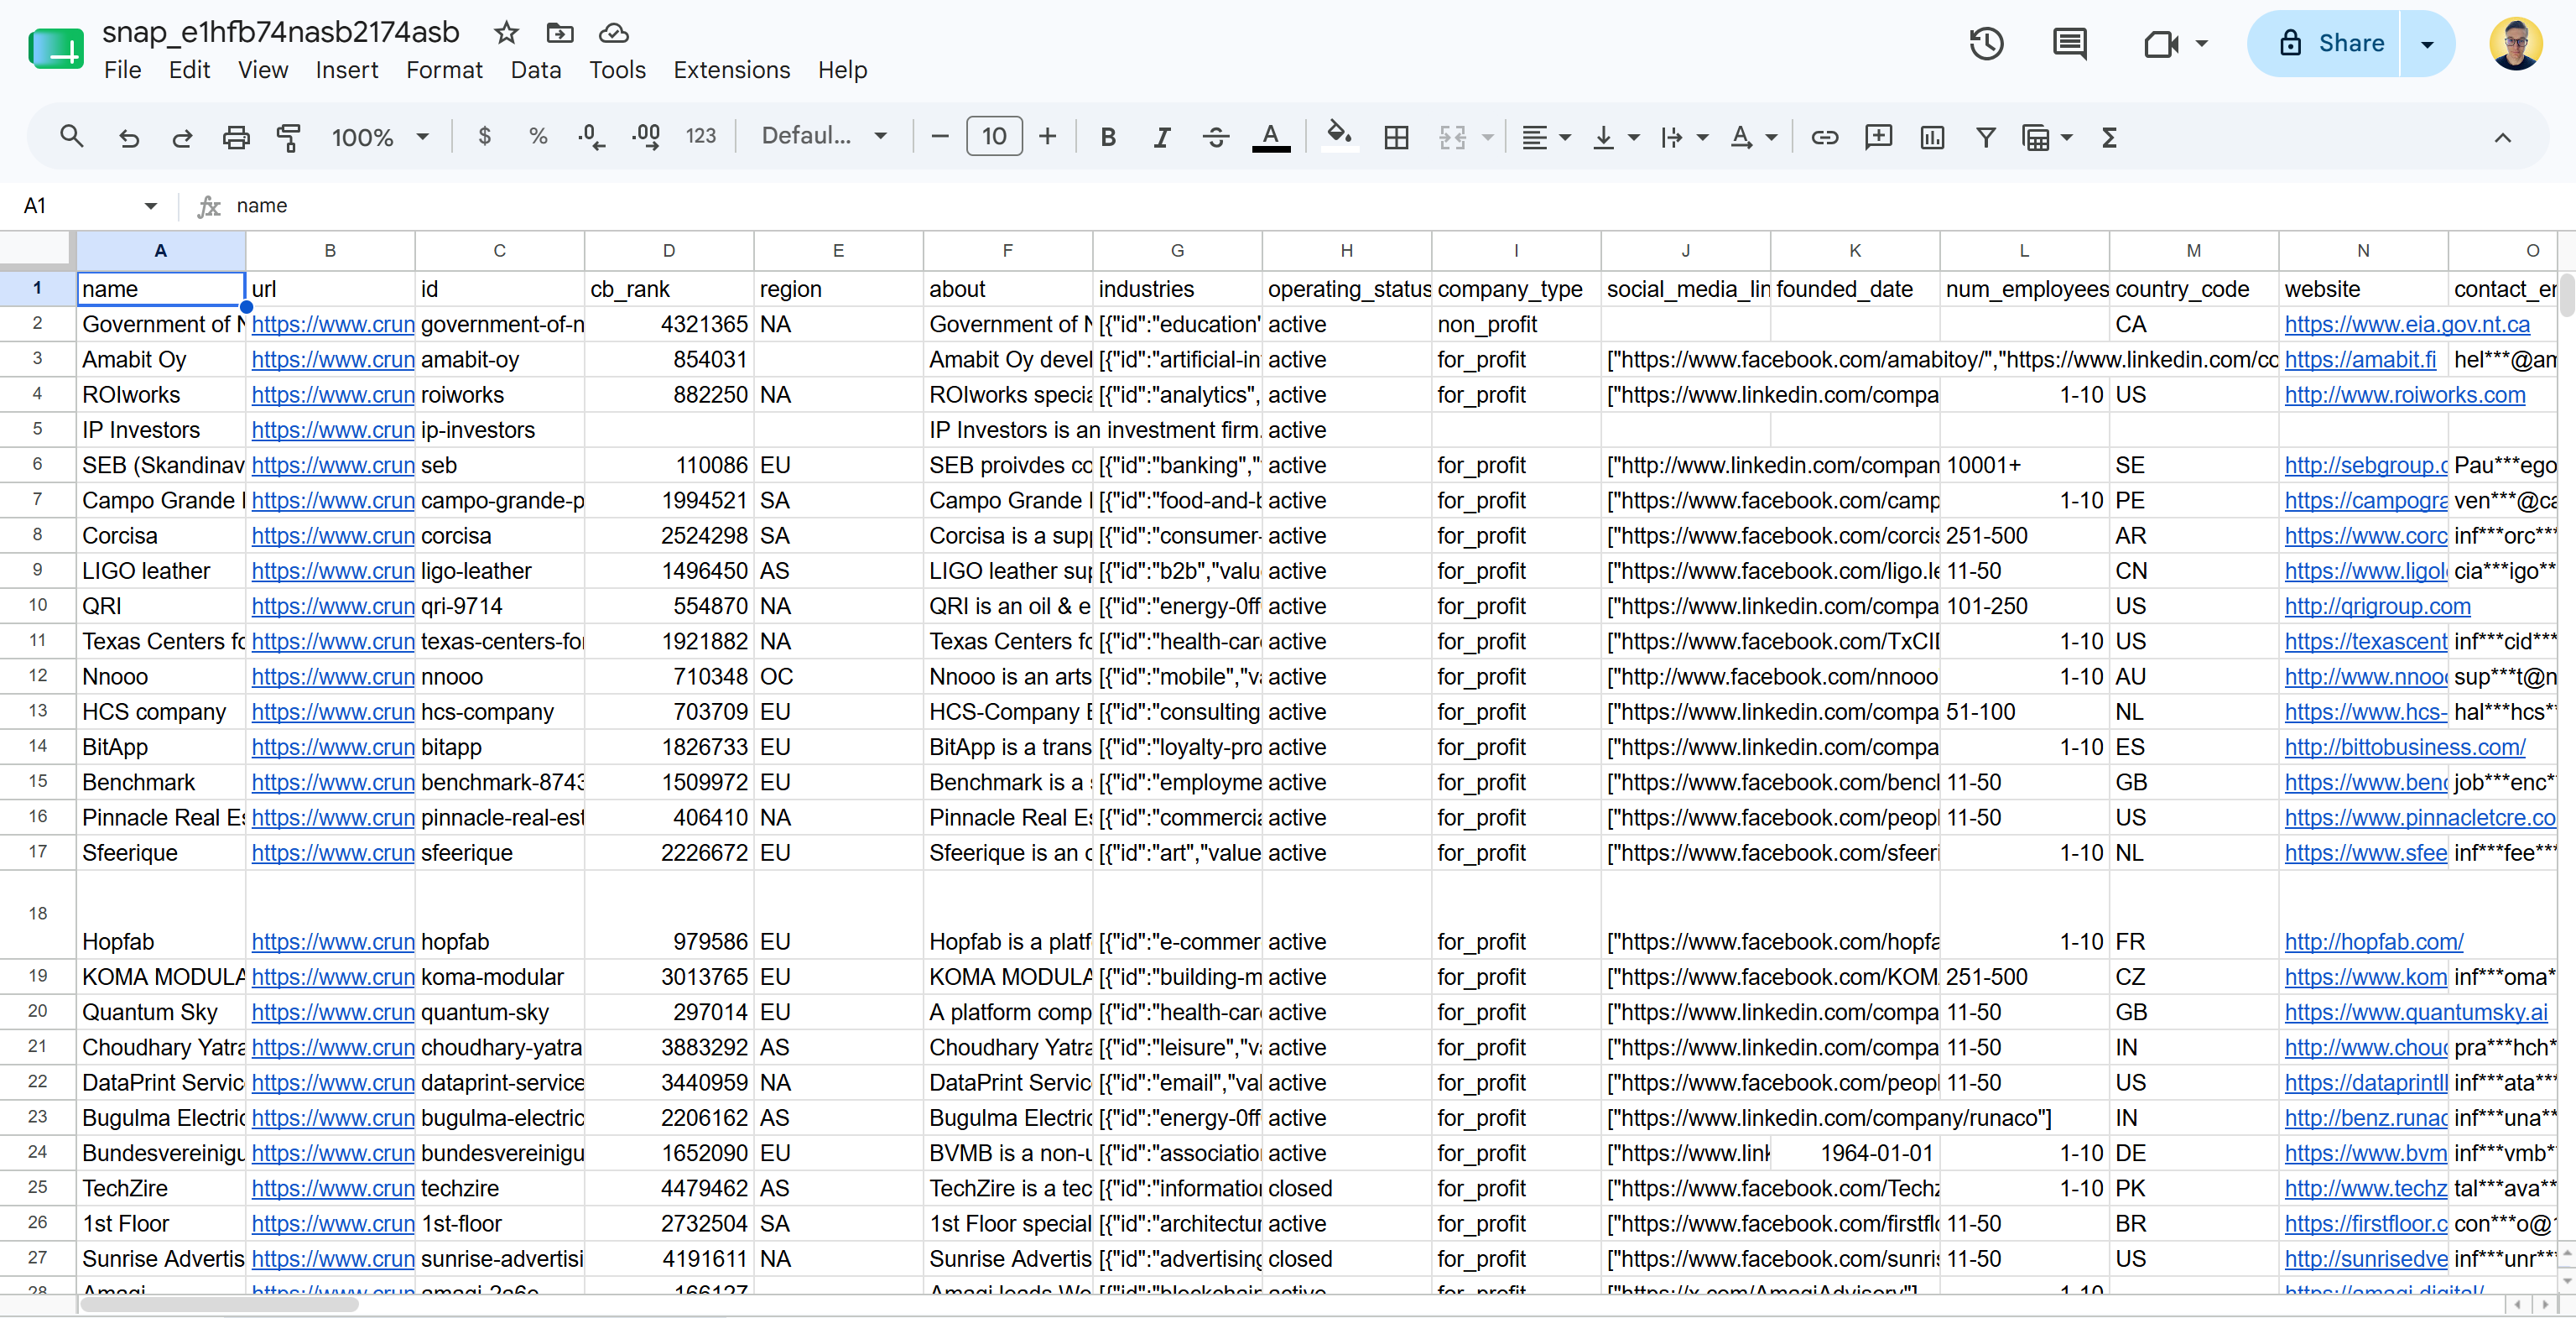Open vertical align dropdown
The width and height of the screenshot is (2576, 1318).
pos(1615,137)
